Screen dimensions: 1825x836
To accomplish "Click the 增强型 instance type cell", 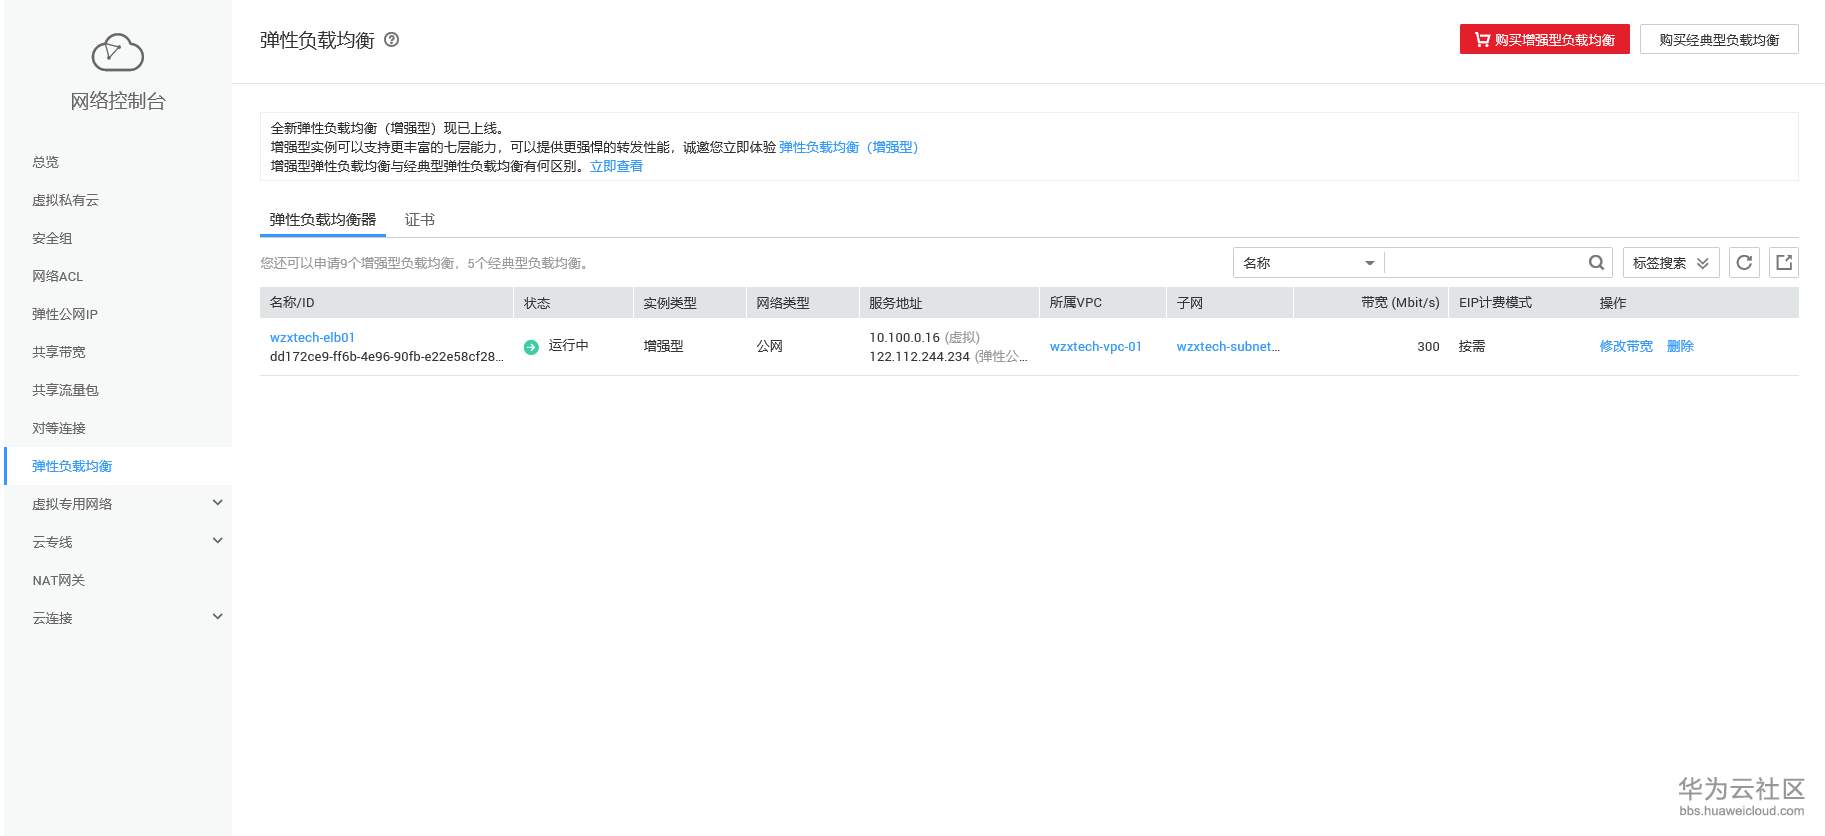I will coord(663,346).
